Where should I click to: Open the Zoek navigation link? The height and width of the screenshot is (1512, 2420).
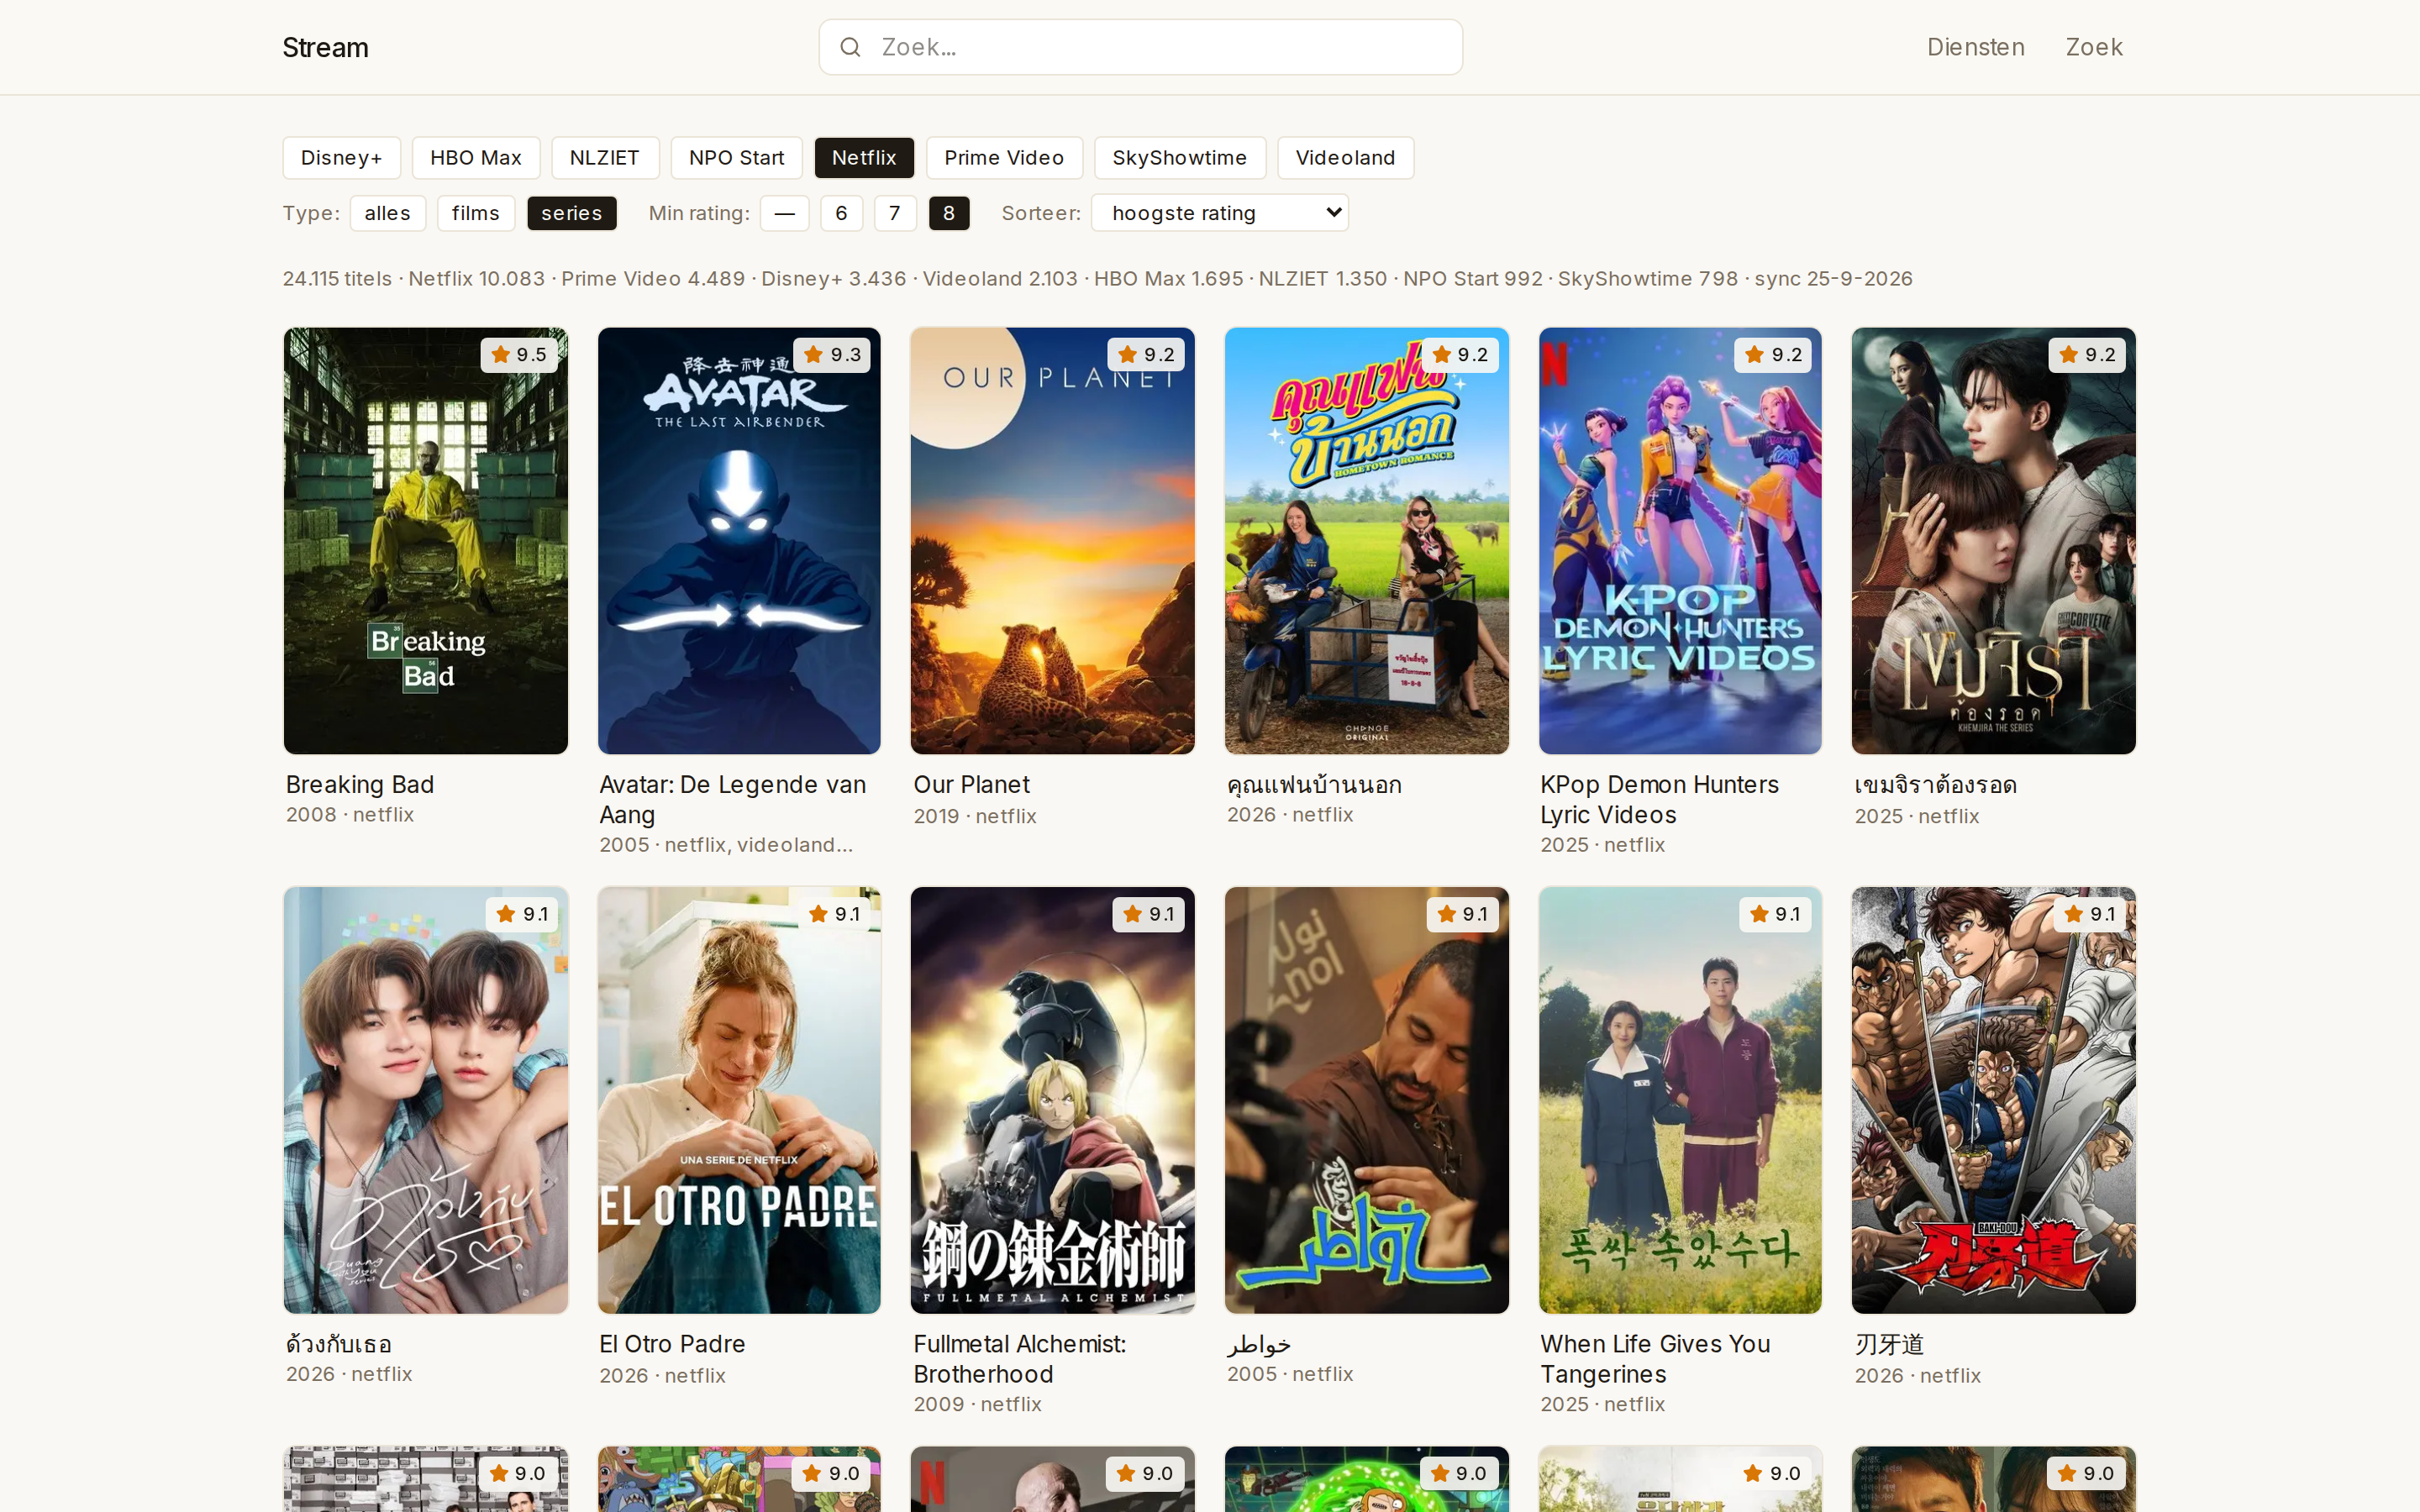click(2094, 47)
